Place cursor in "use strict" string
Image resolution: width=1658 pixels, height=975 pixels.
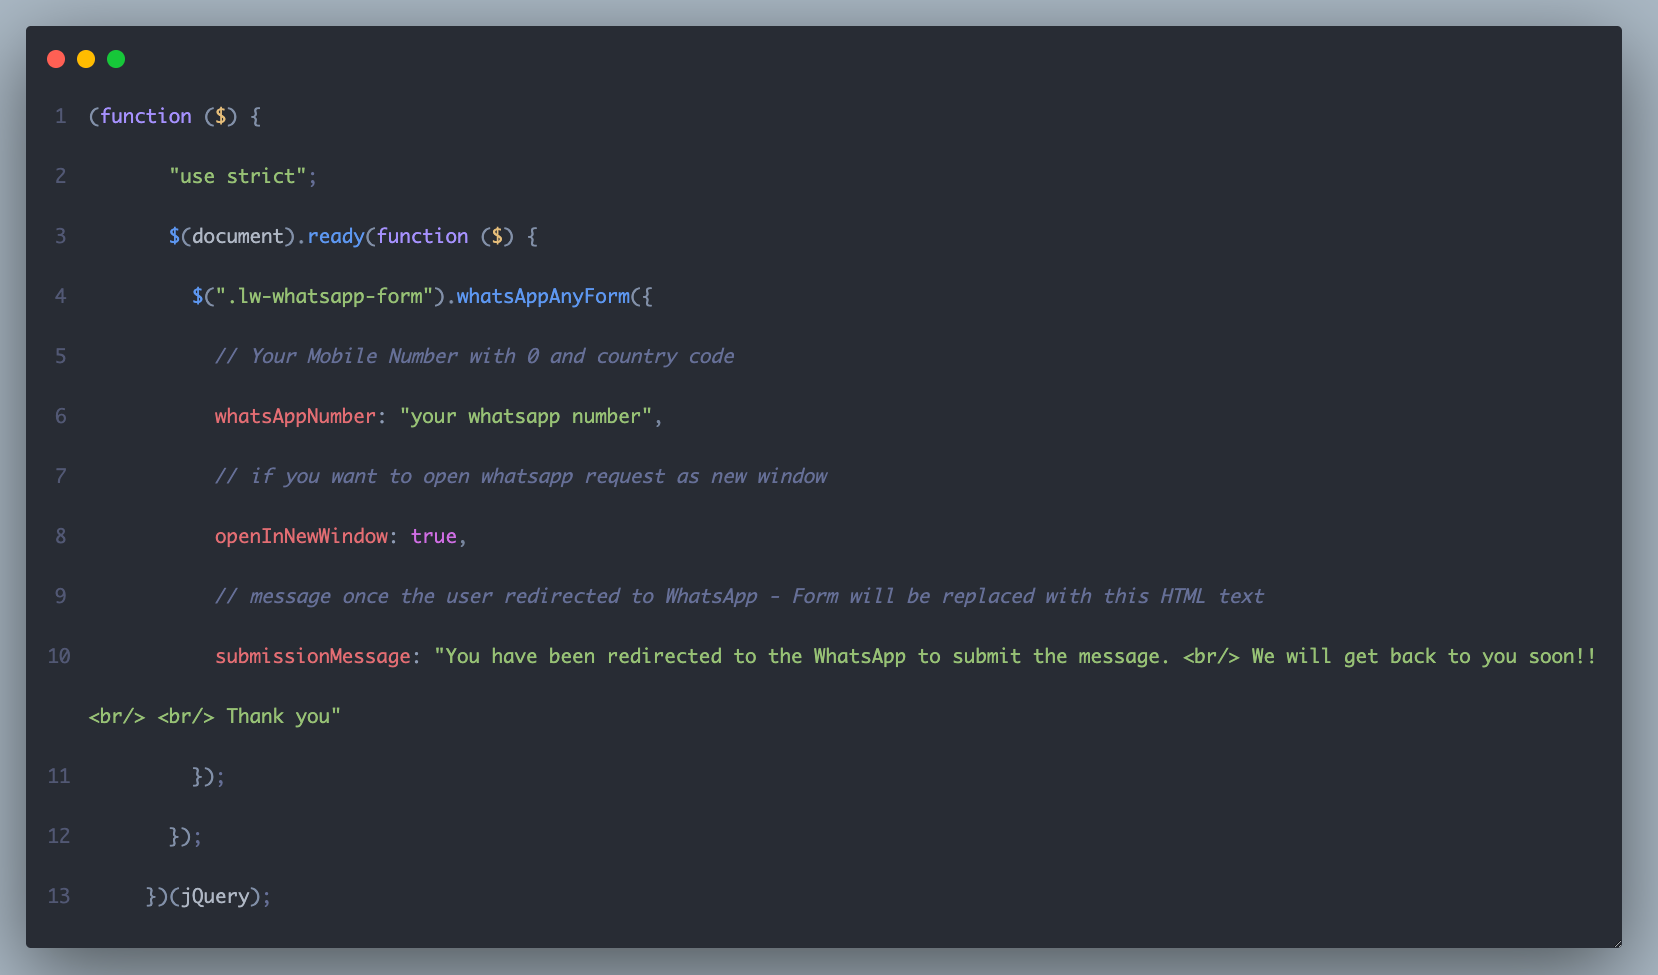click(x=238, y=176)
